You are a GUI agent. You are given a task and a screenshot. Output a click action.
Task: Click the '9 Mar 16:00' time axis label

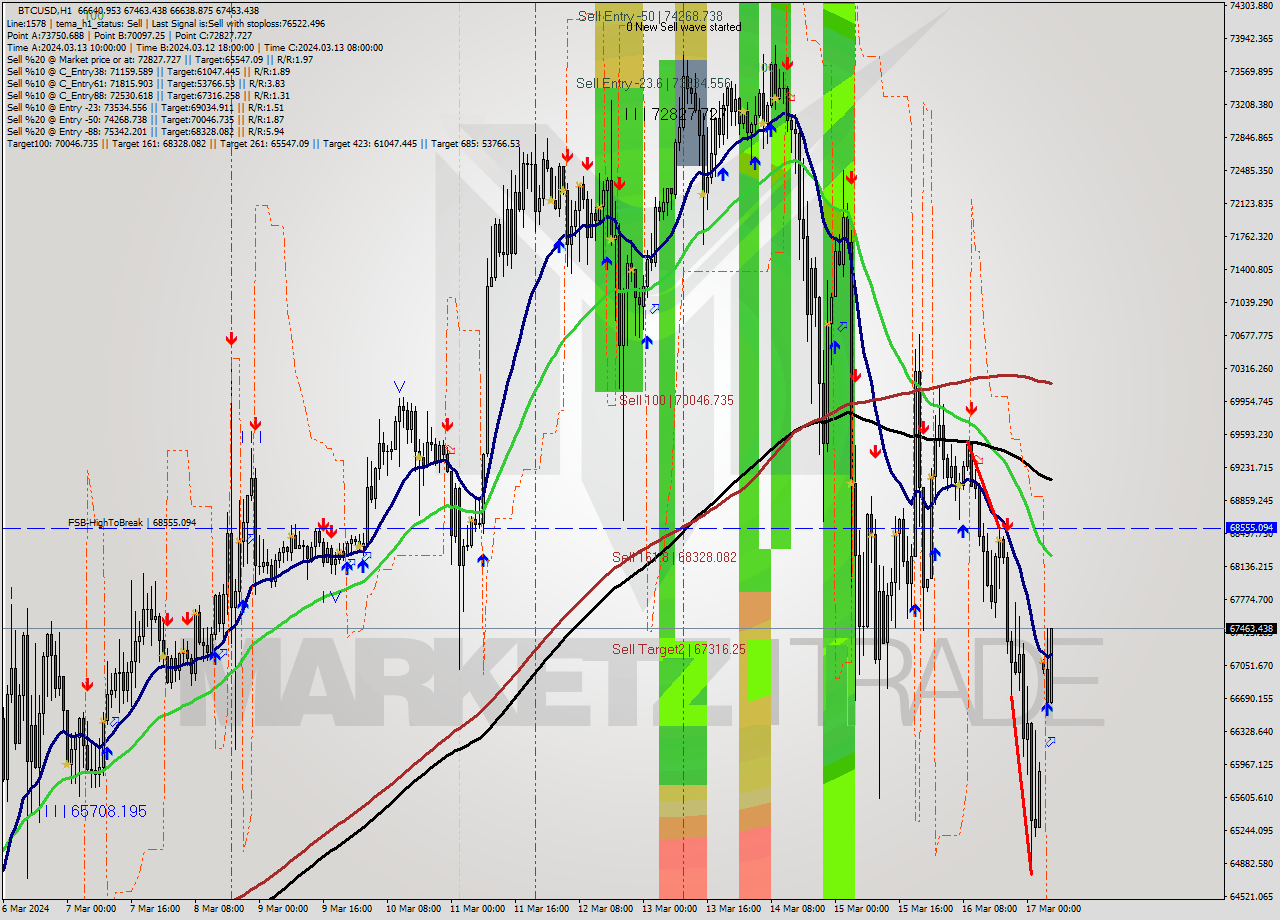pyautogui.click(x=347, y=909)
